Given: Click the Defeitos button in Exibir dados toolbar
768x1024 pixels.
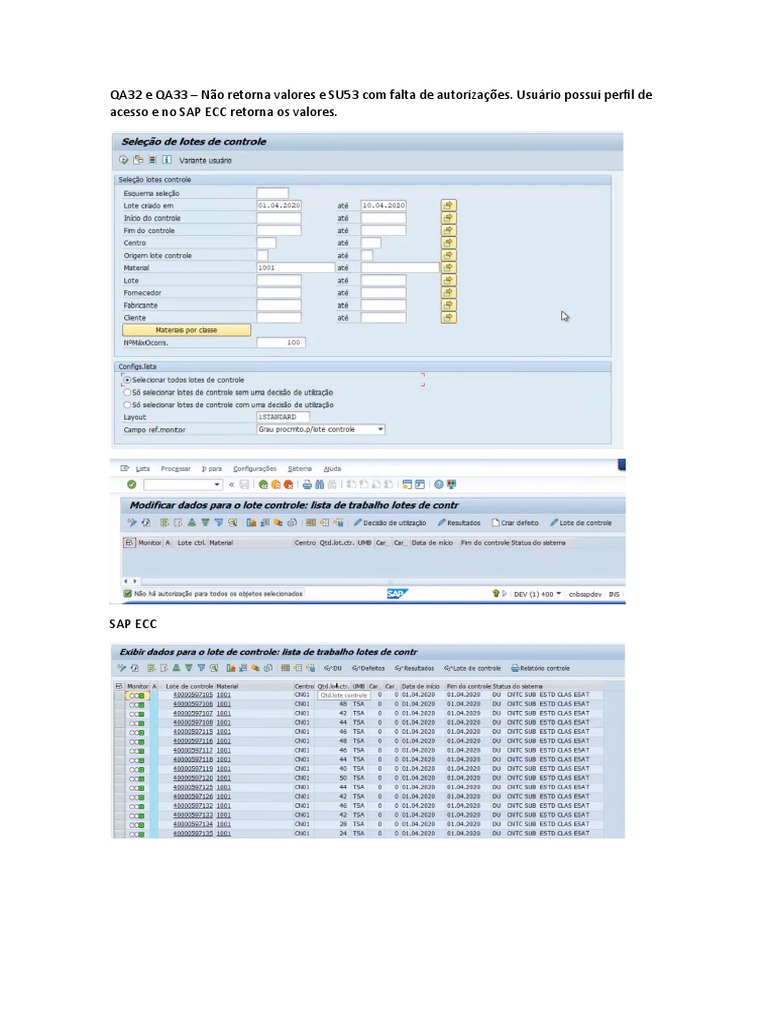Looking at the screenshot, I should (368, 668).
